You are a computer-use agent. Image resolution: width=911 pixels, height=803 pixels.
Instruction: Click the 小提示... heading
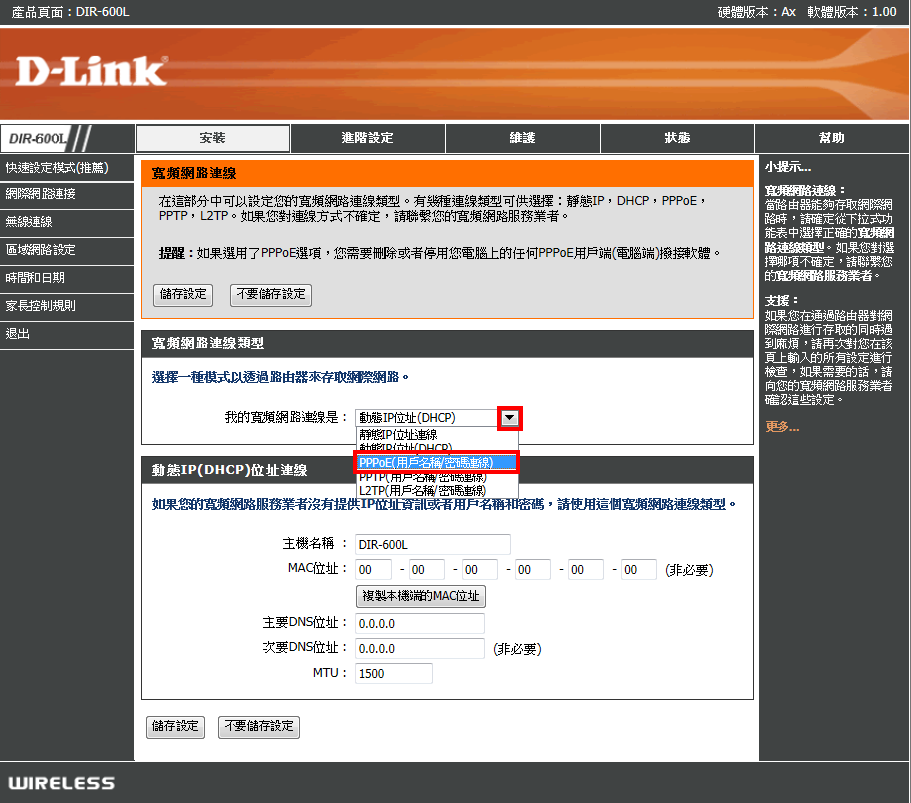(x=788, y=167)
